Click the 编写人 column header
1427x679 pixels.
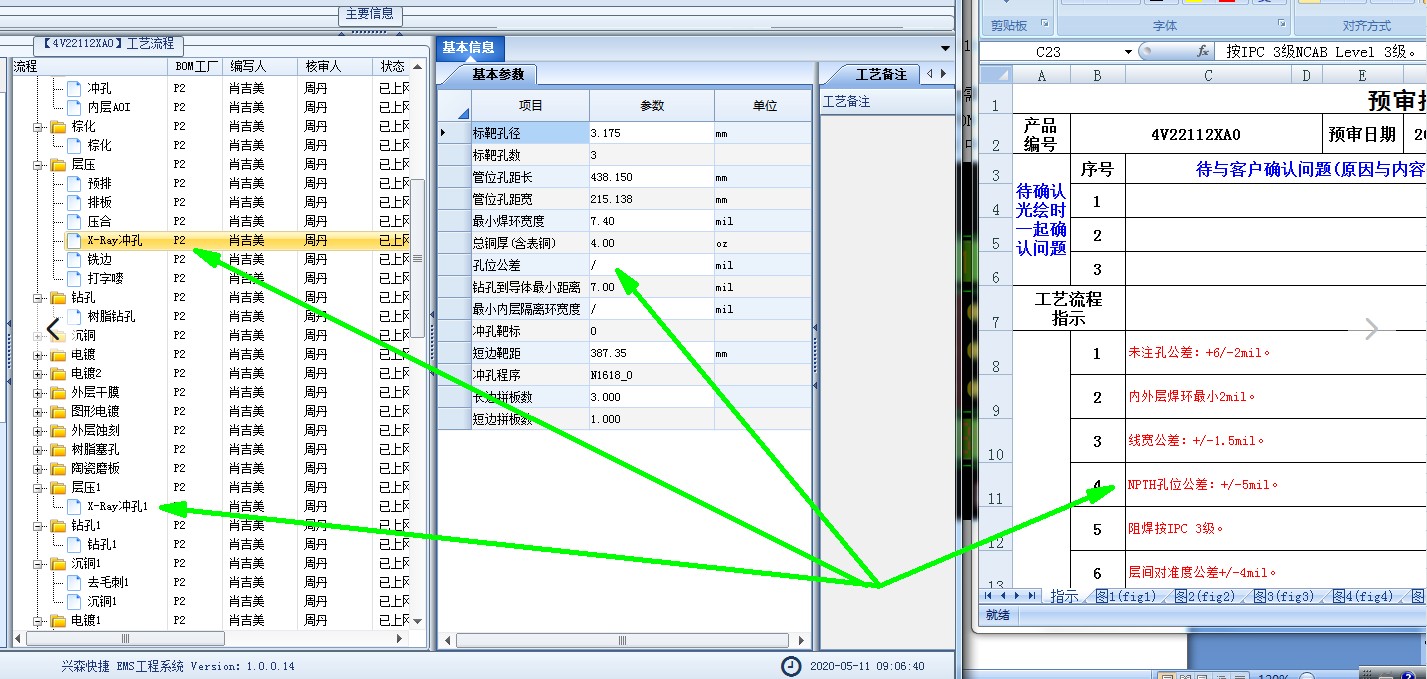click(x=259, y=66)
